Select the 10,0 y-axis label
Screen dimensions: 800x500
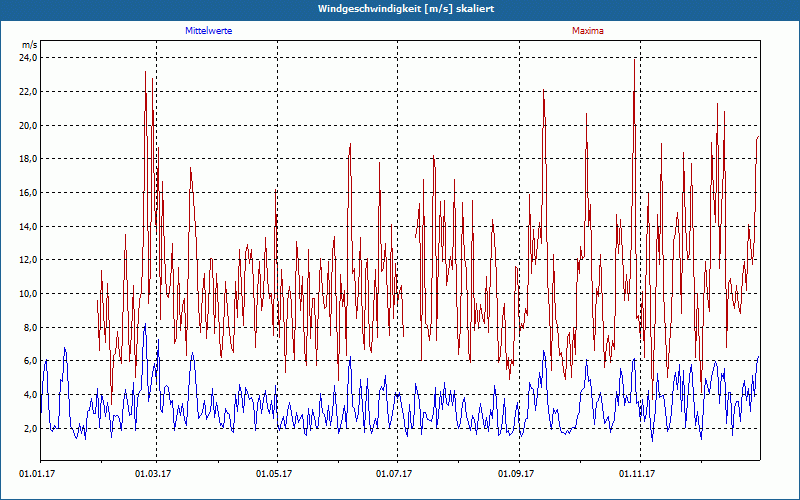click(28, 293)
